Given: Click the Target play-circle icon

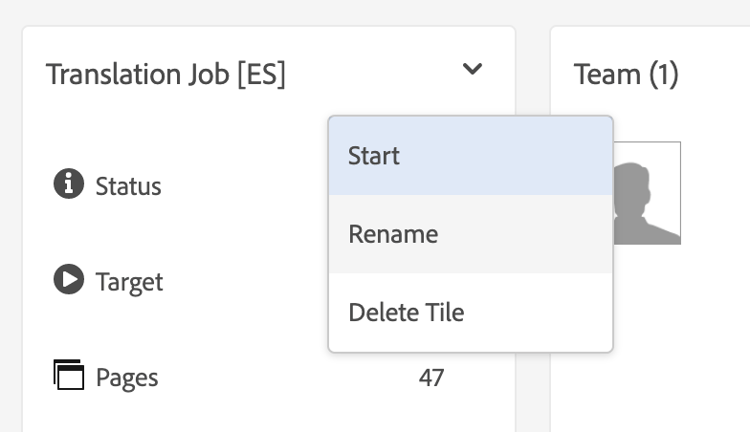Looking at the screenshot, I should pos(67,281).
